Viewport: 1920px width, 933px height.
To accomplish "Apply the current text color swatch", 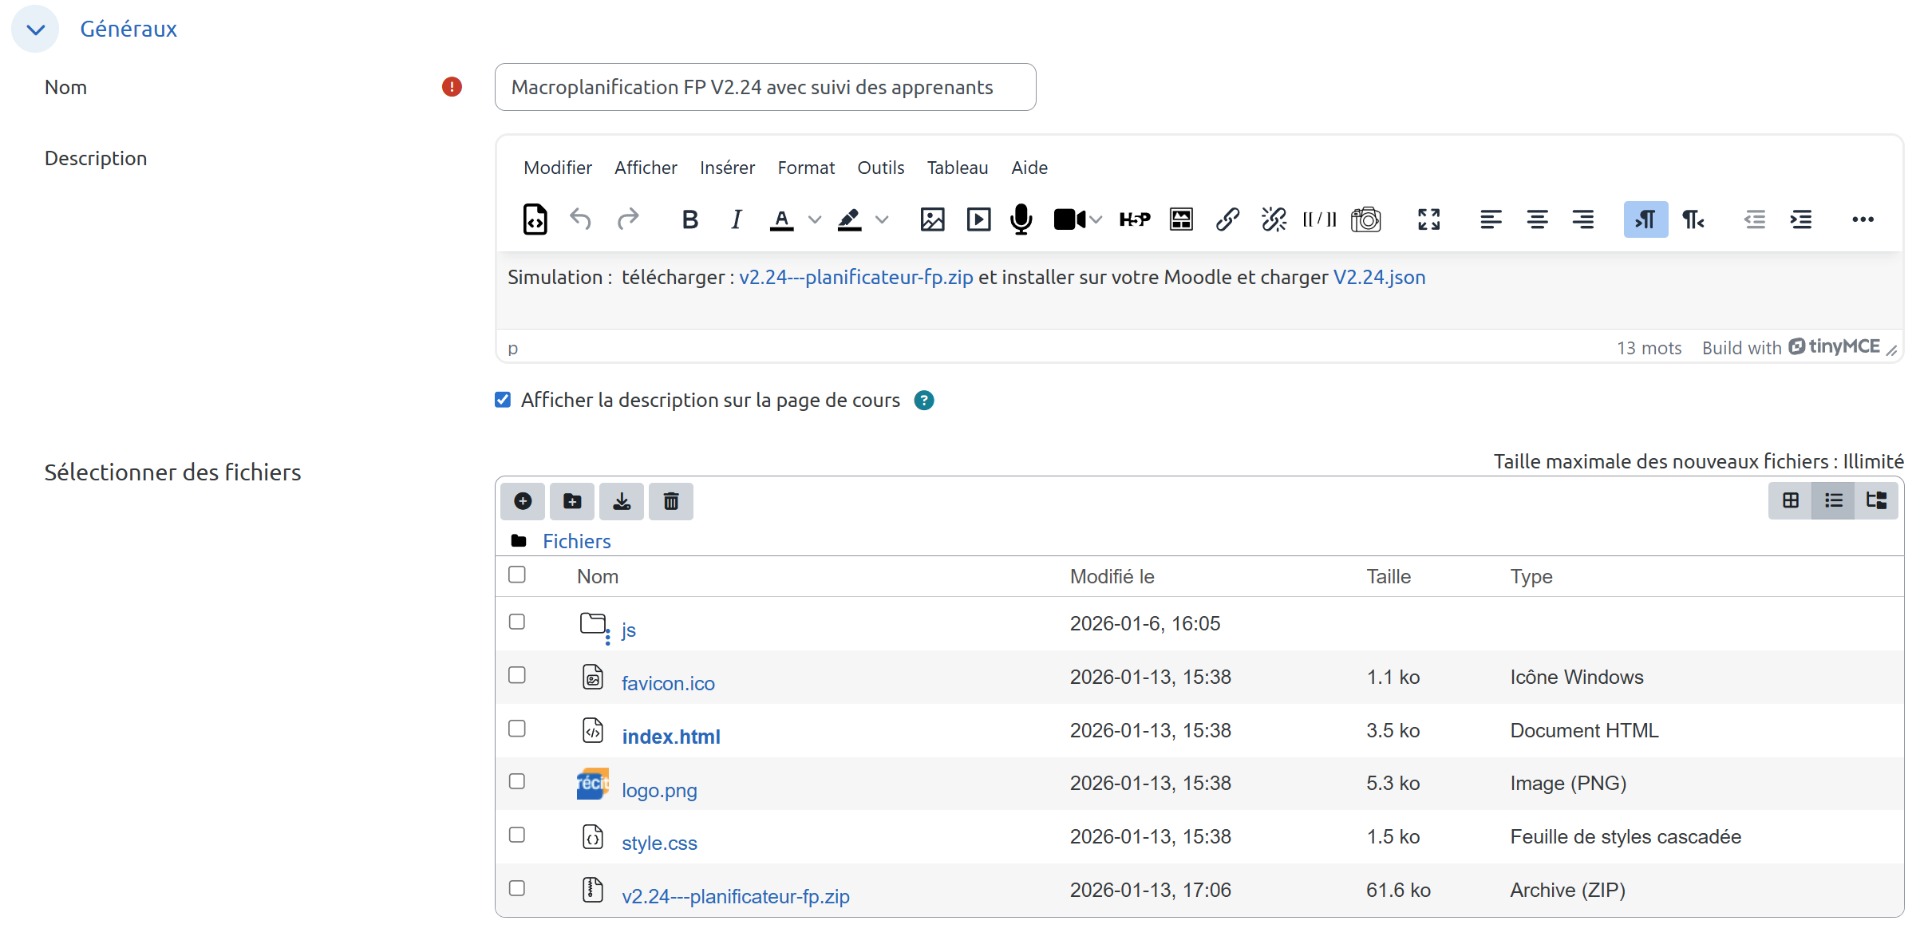I will coord(783,219).
